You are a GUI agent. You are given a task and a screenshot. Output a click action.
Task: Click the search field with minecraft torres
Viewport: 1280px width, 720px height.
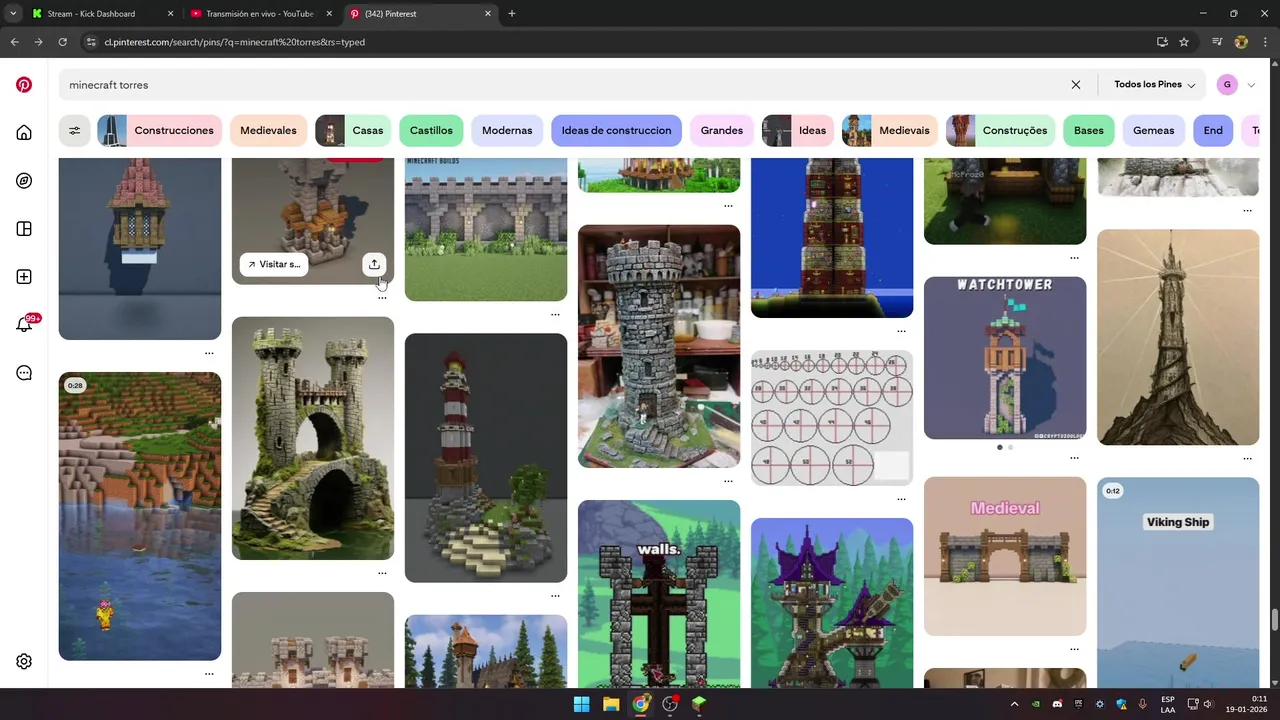click(x=560, y=85)
